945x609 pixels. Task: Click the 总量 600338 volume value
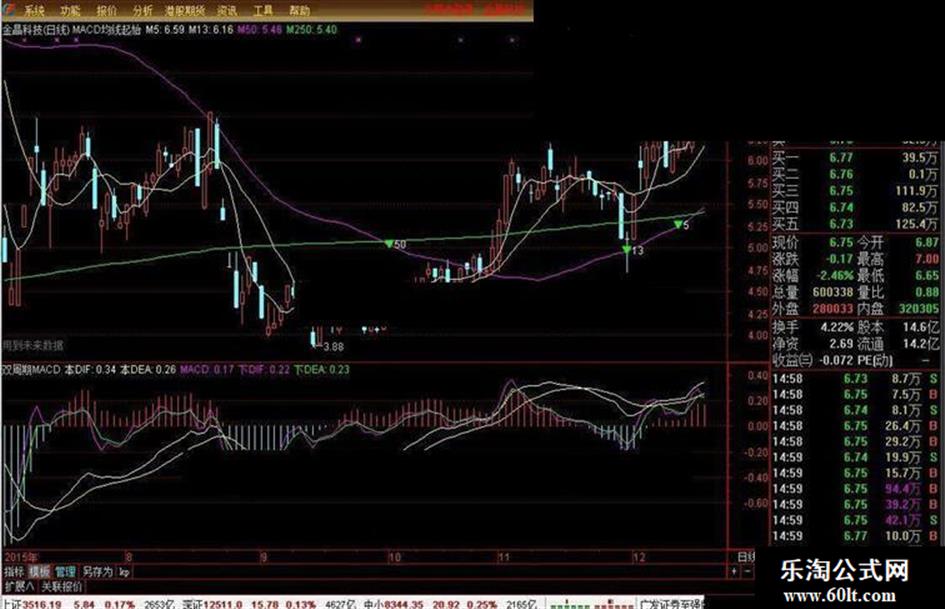tap(833, 292)
